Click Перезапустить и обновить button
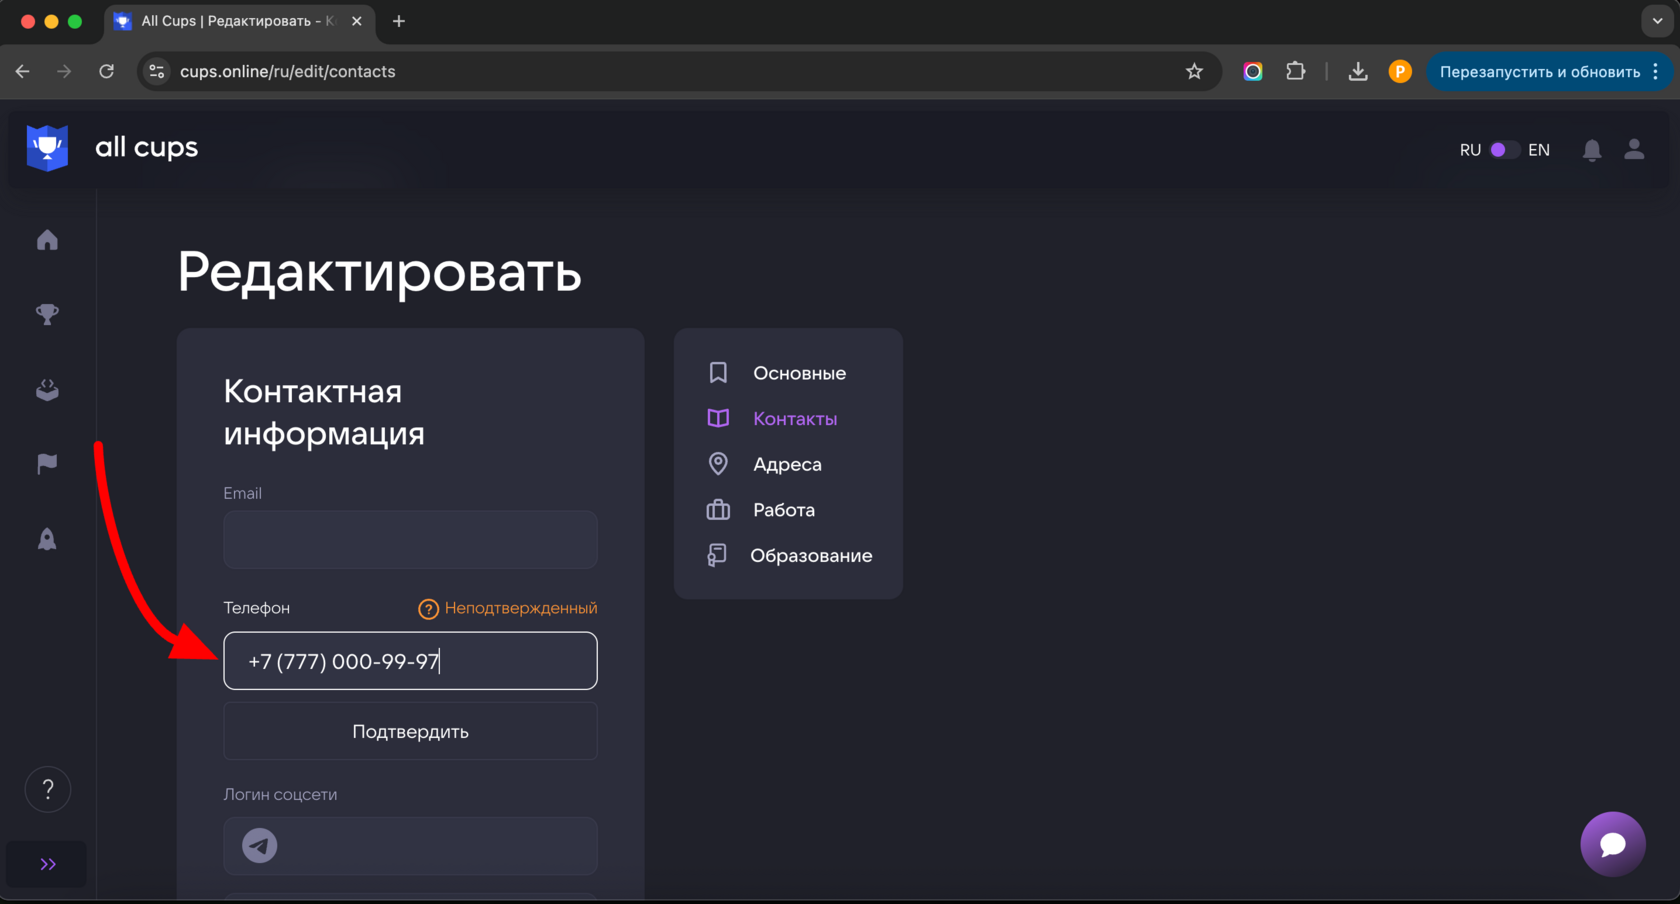Image resolution: width=1680 pixels, height=904 pixels. [x=1539, y=72]
